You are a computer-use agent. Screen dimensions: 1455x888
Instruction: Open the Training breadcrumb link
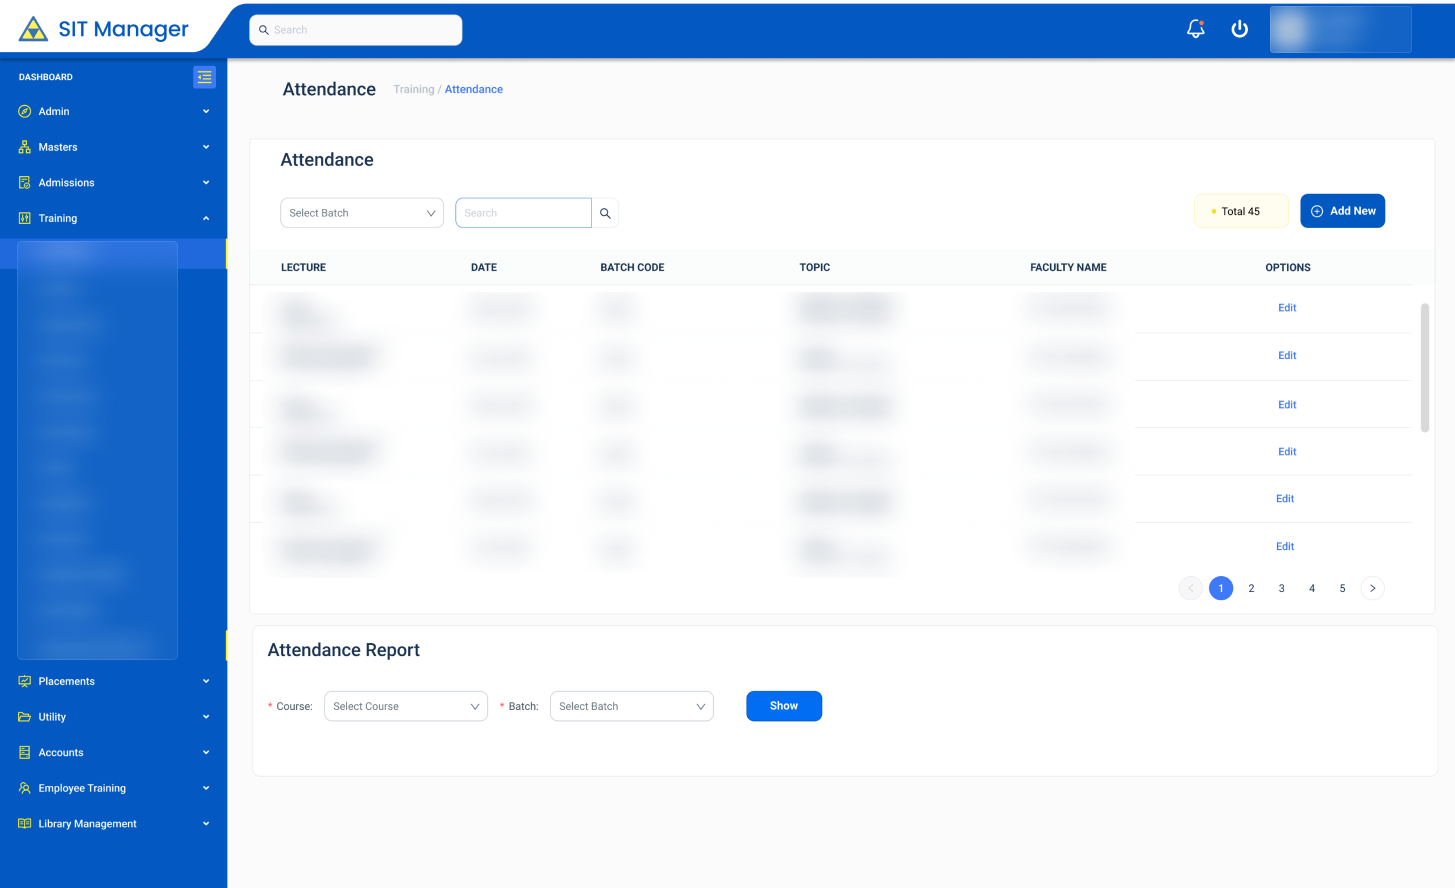pyautogui.click(x=413, y=89)
